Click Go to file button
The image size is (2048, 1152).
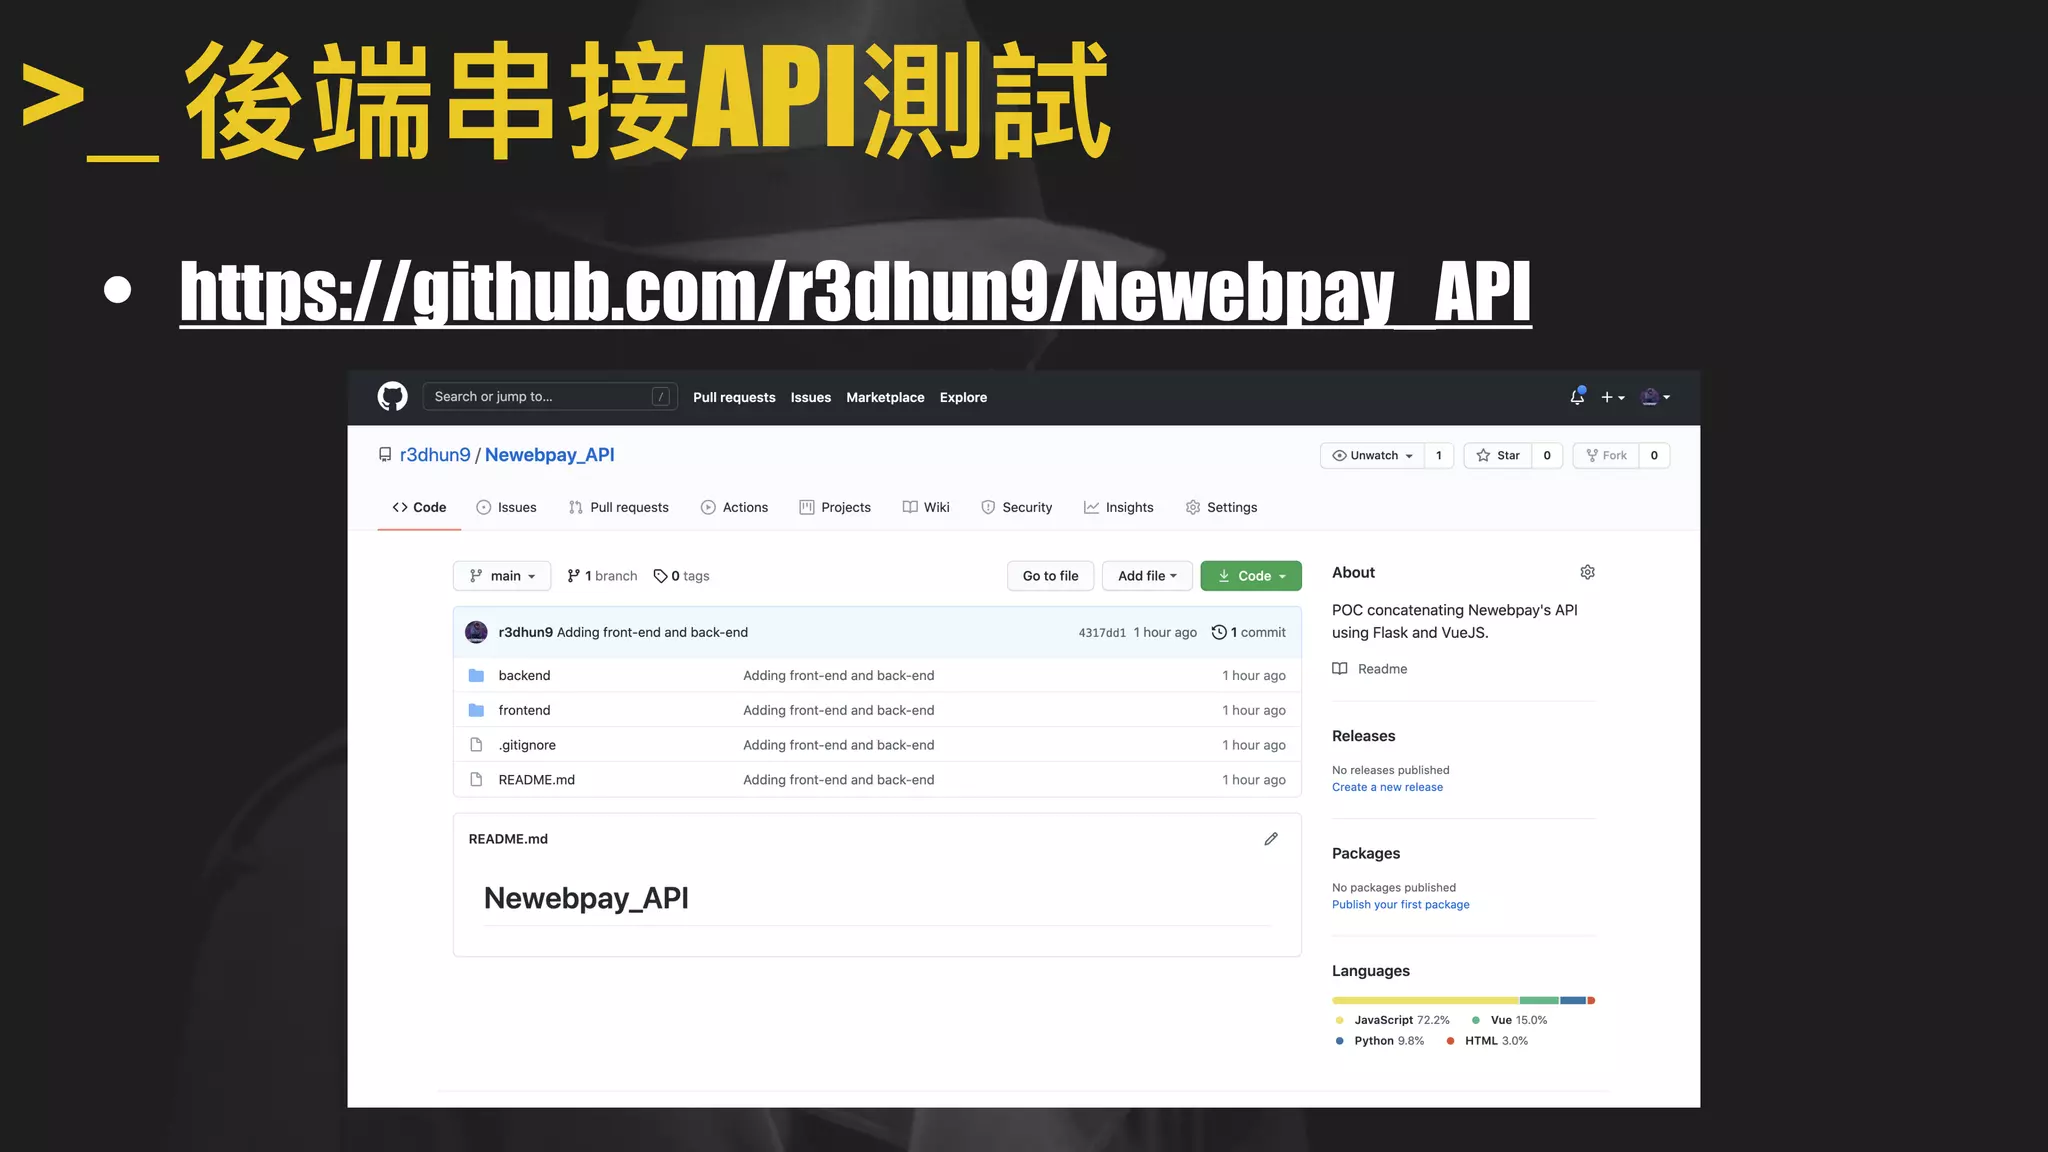tap(1050, 576)
